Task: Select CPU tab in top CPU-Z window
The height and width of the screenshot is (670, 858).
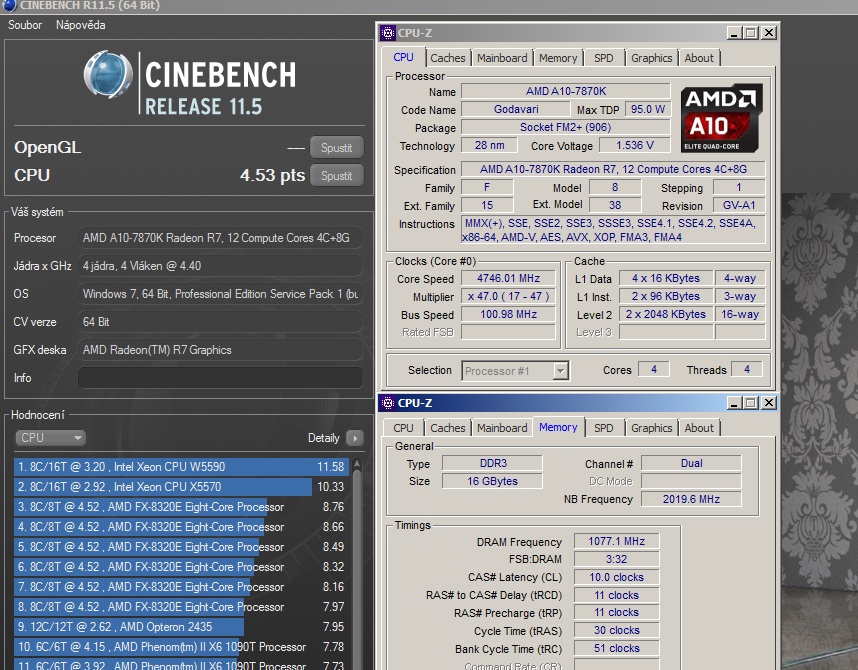Action: [x=403, y=57]
